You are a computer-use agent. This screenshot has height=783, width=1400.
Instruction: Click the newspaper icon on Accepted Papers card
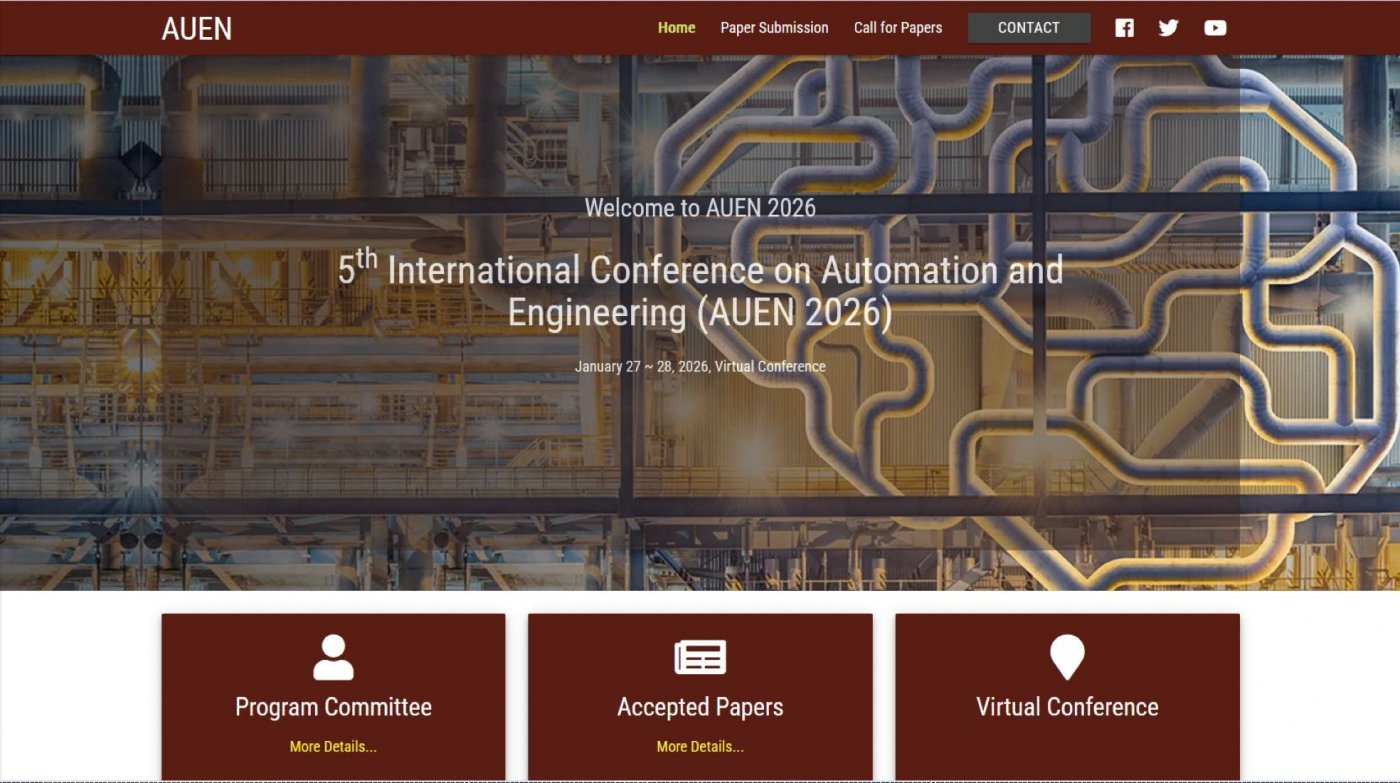pyautogui.click(x=700, y=655)
